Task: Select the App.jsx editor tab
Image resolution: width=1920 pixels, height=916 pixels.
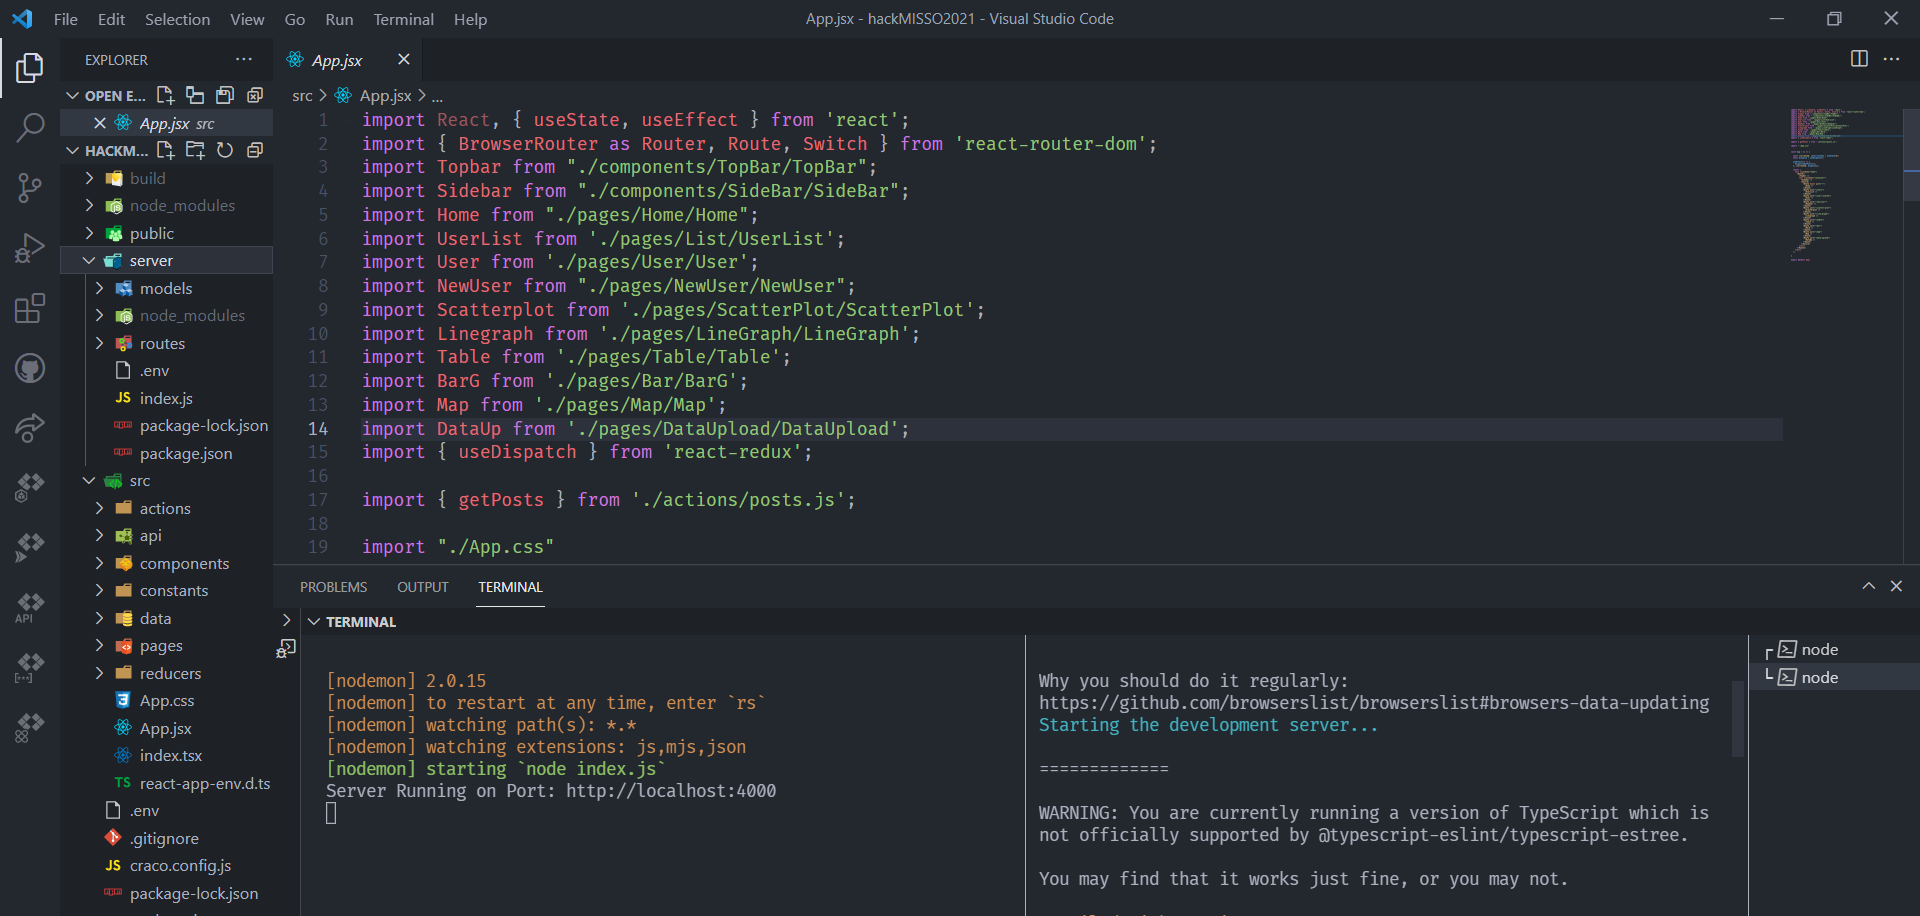Action: [x=337, y=60]
